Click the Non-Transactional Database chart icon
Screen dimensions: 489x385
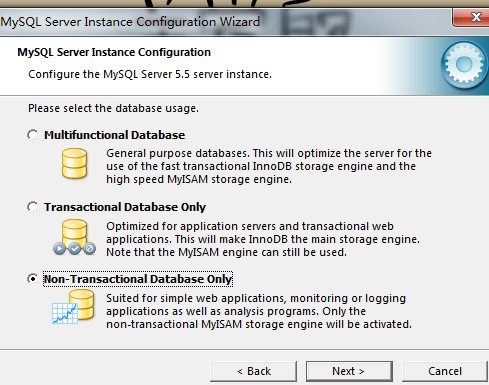click(73, 307)
